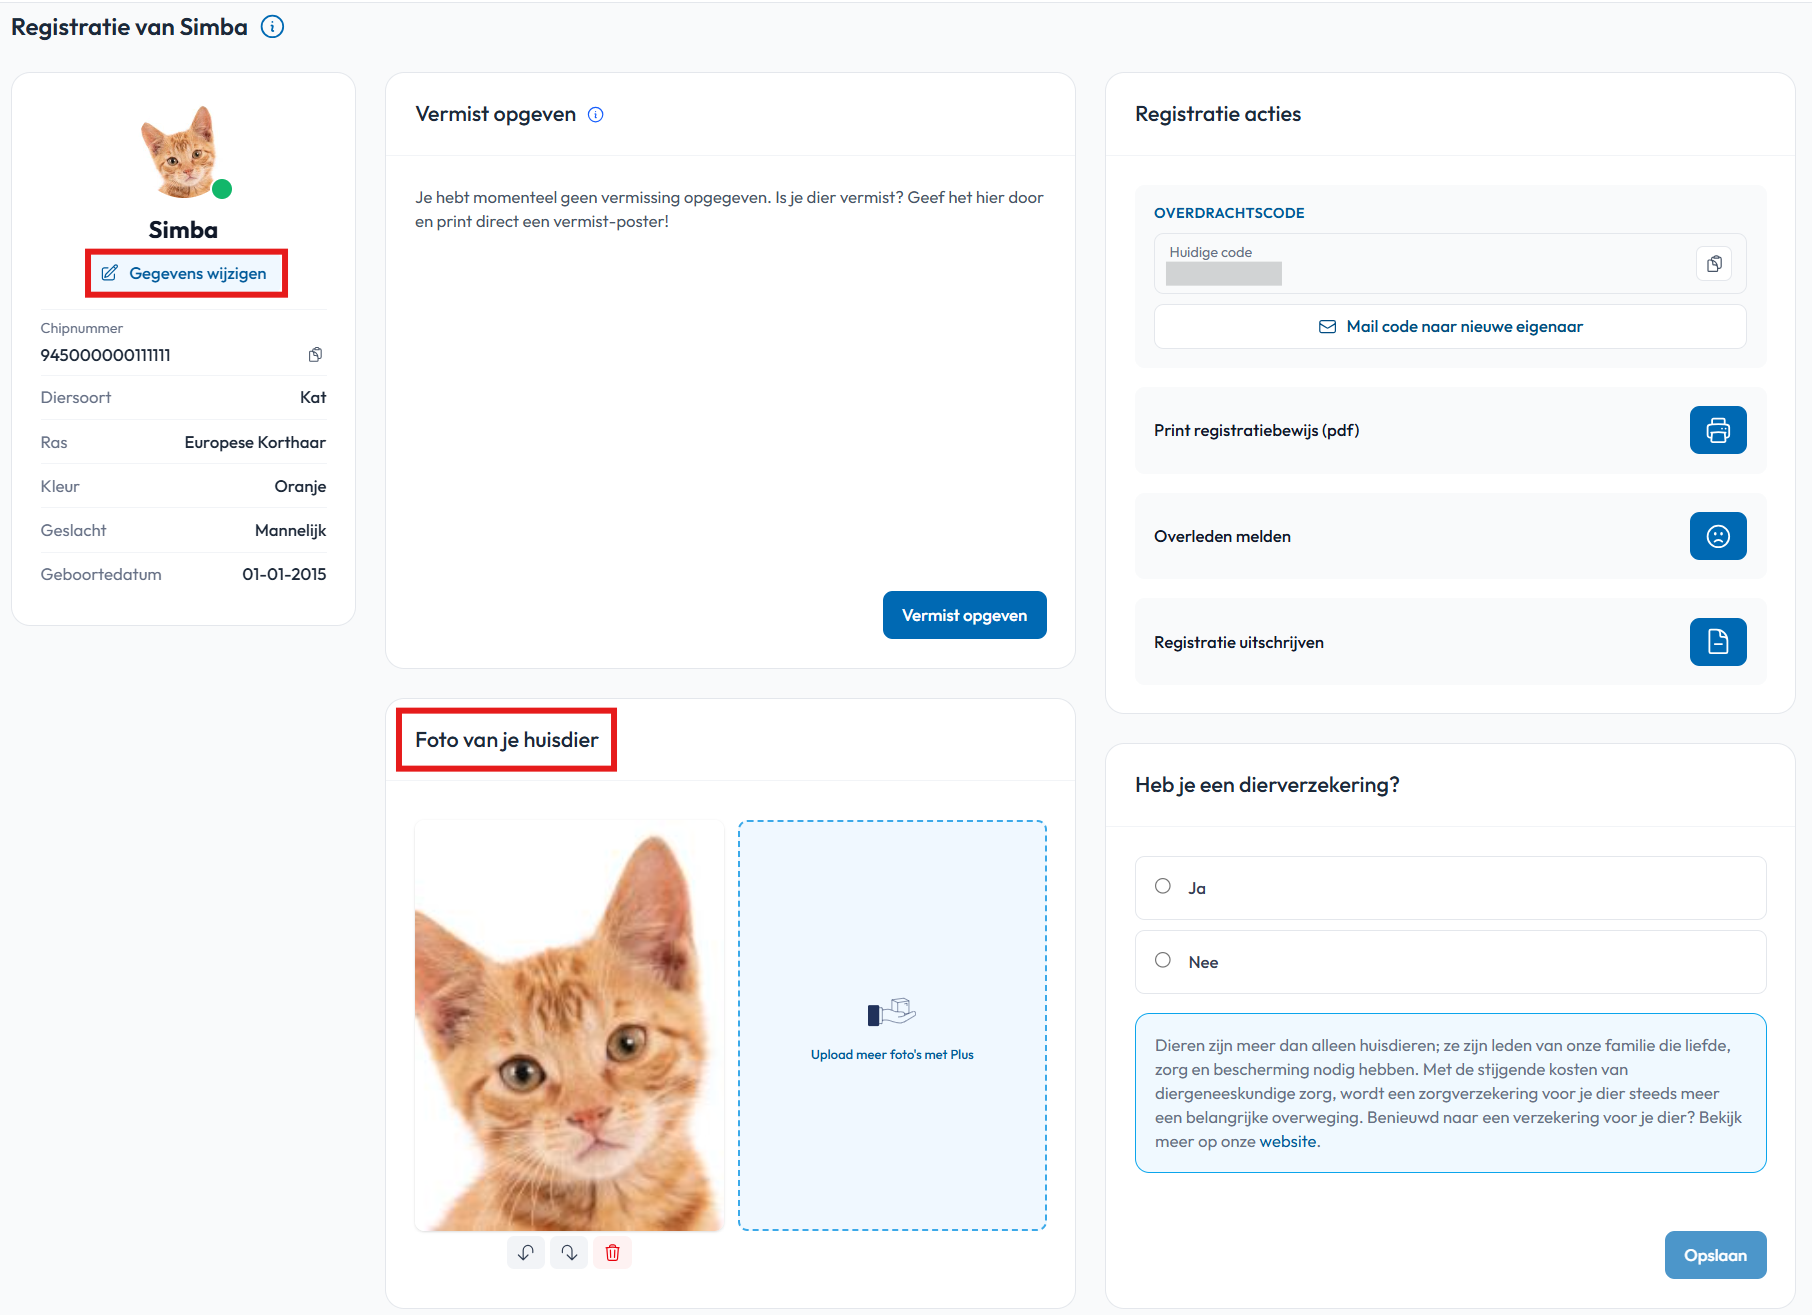Click Mail code naar nieuwe eigenaar
Viewport: 1812px width, 1315px height.
(x=1450, y=327)
